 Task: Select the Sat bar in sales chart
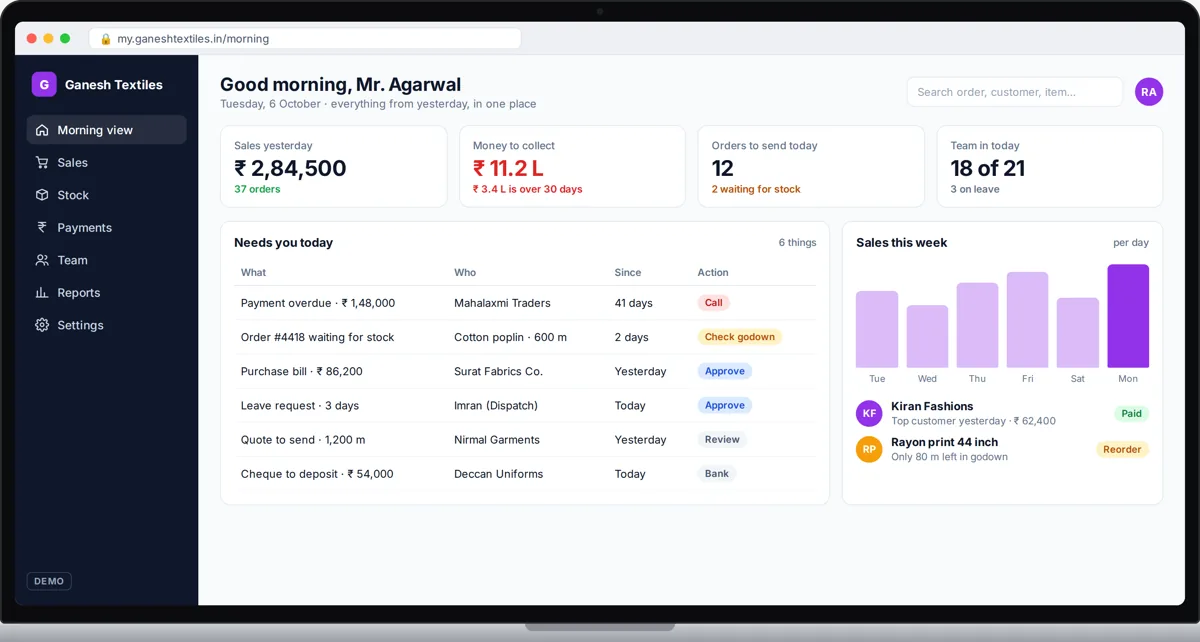pos(1078,333)
